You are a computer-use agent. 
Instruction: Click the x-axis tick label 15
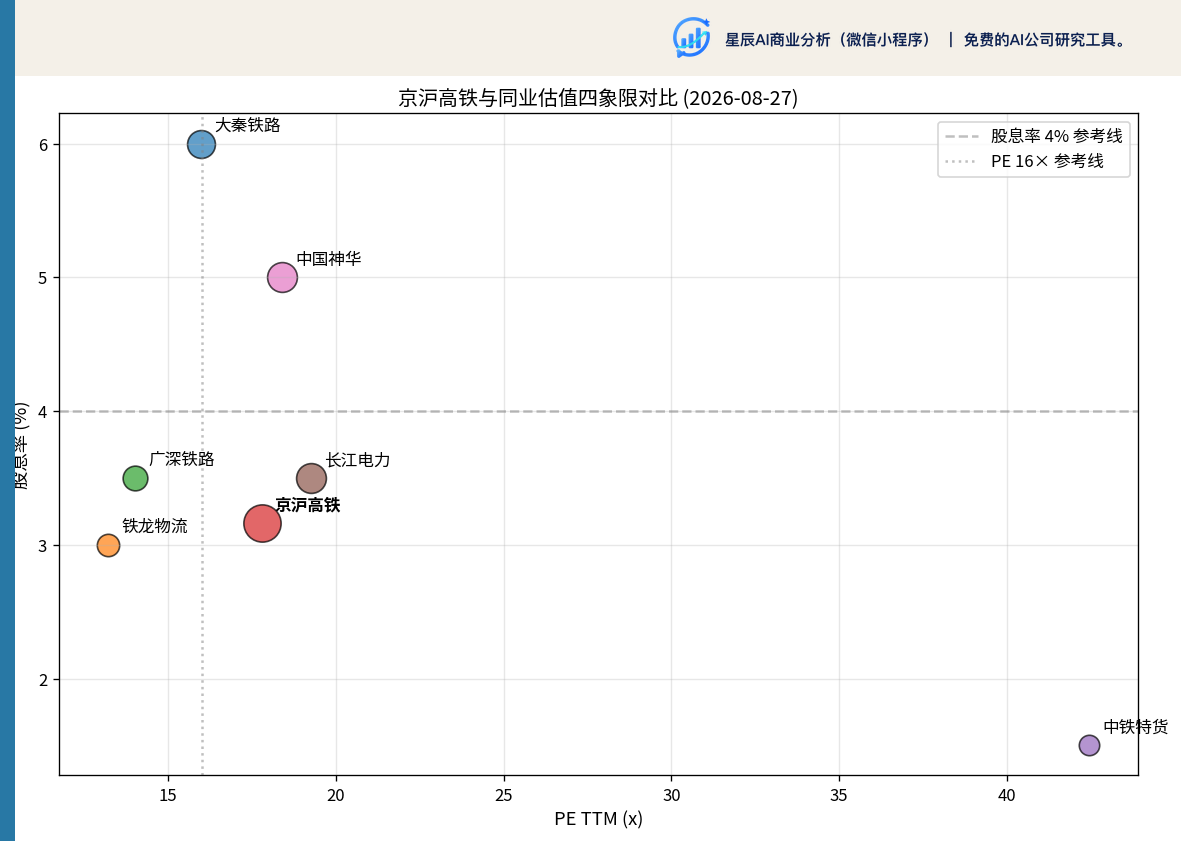tap(168, 795)
